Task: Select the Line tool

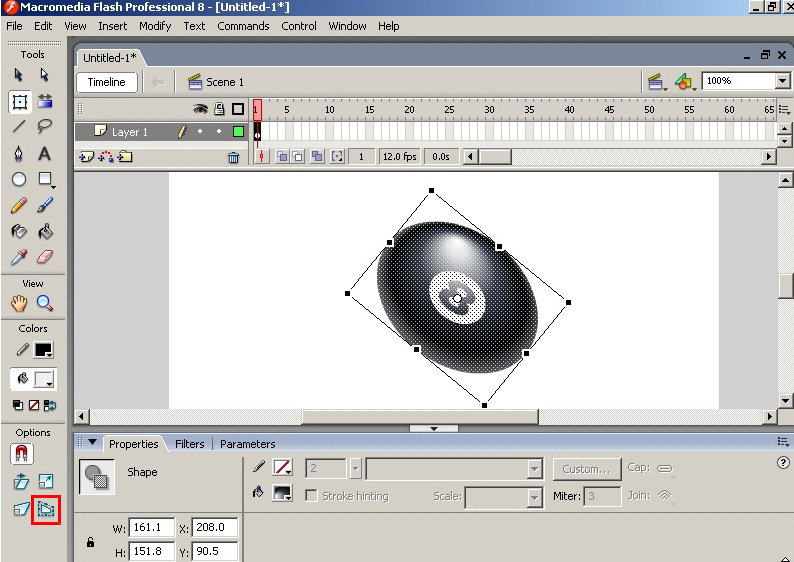Action: coord(19,126)
